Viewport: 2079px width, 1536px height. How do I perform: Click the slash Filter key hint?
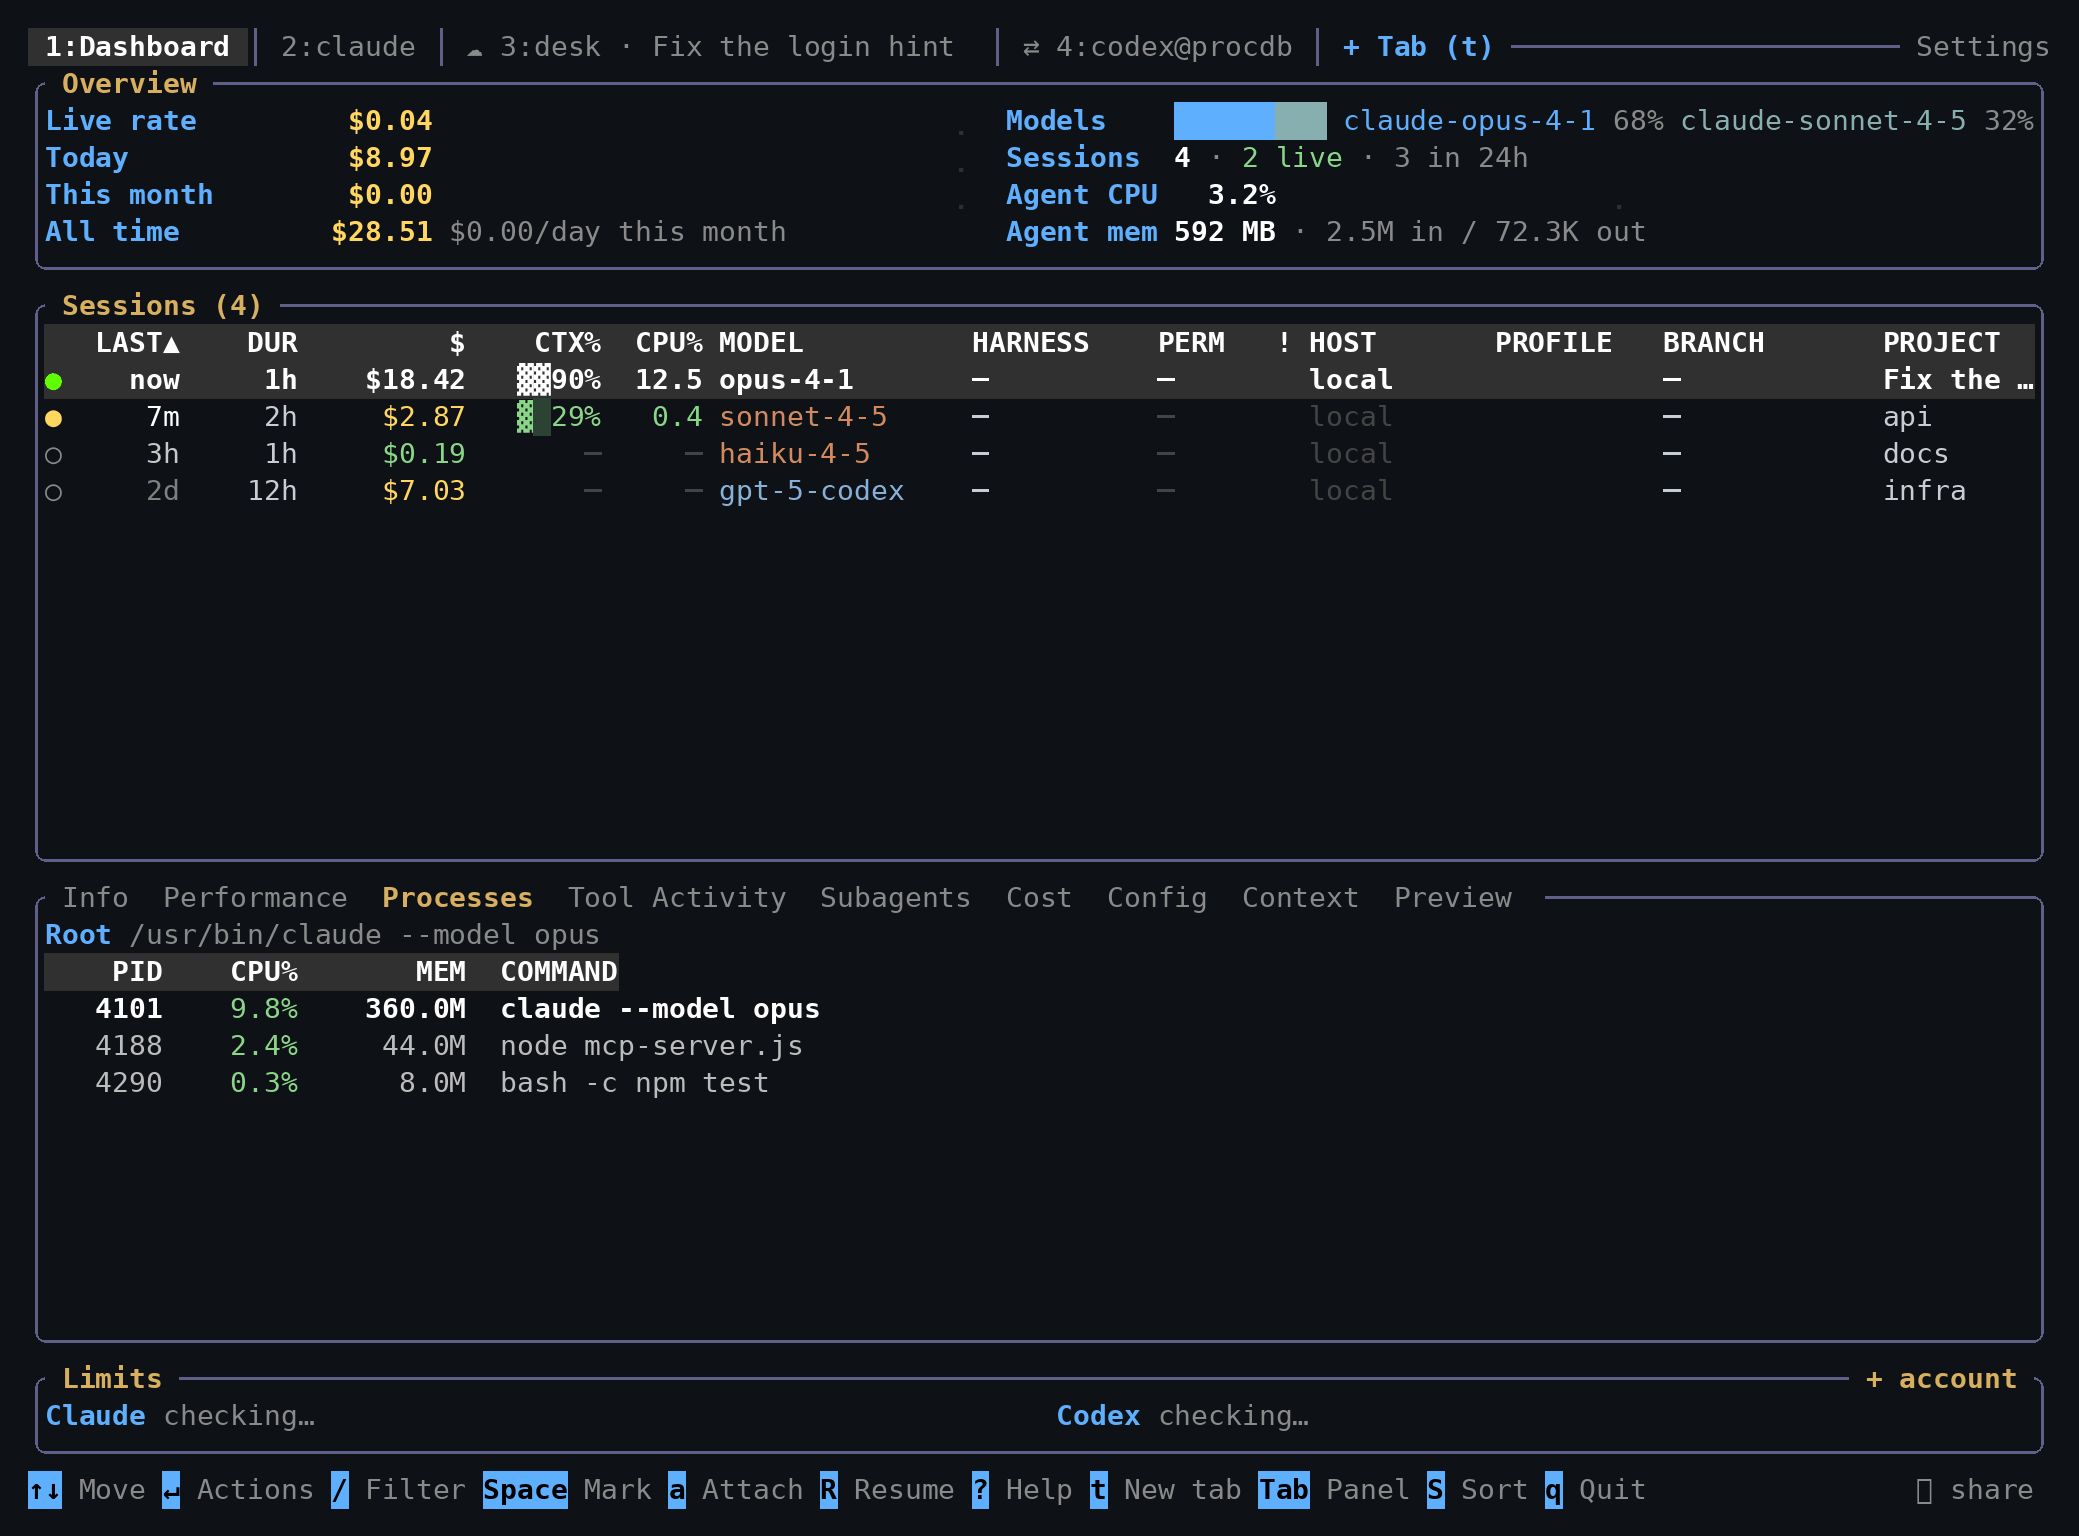[340, 1490]
